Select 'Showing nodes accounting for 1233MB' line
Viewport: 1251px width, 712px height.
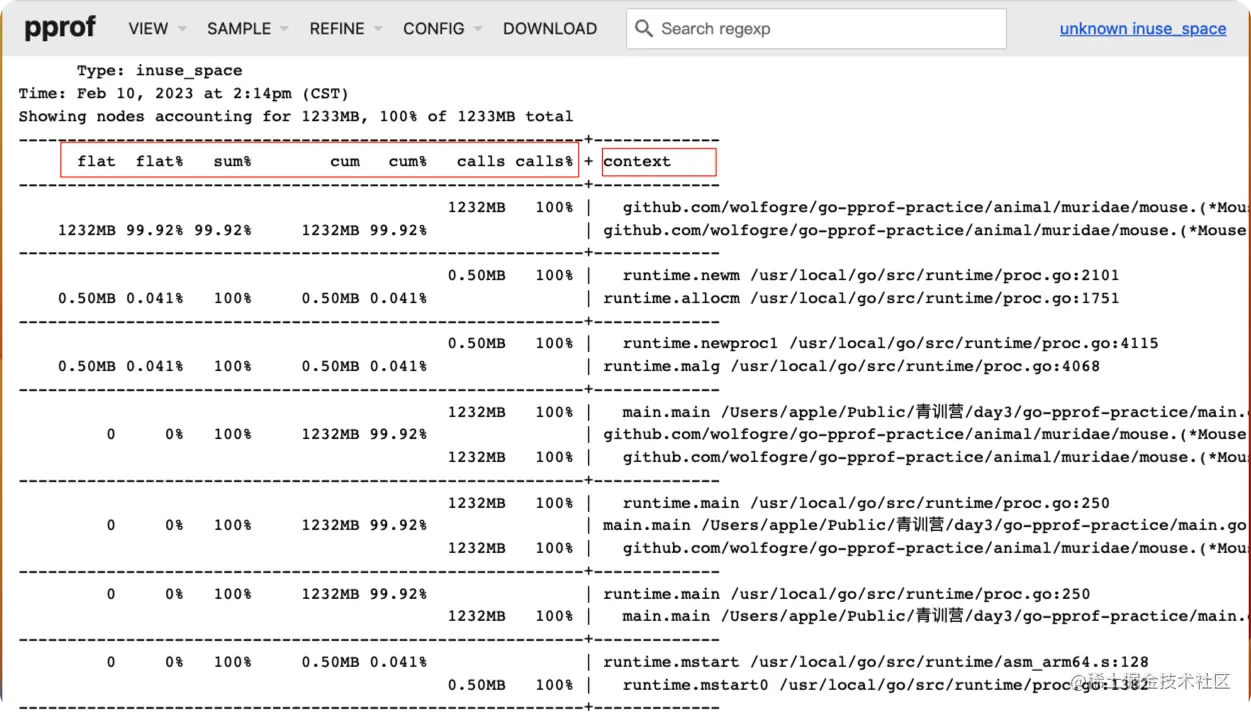tap(296, 116)
